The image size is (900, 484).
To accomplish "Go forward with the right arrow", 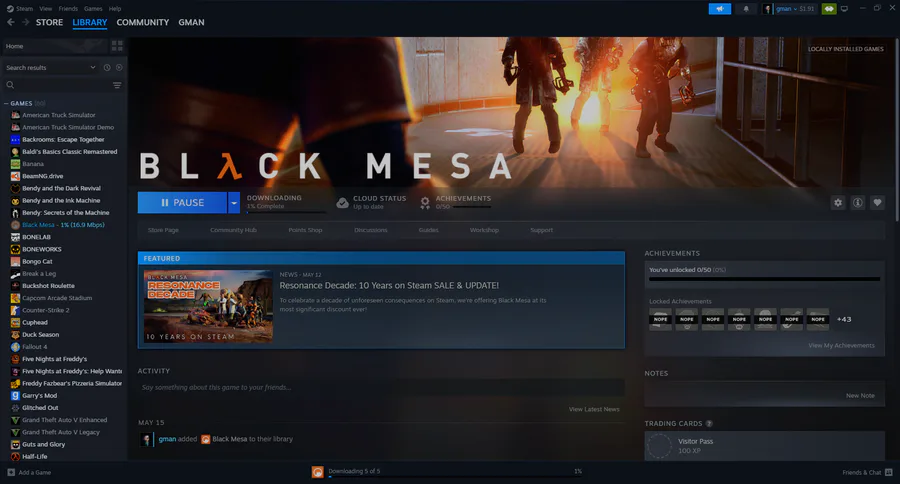I will coord(25,22).
